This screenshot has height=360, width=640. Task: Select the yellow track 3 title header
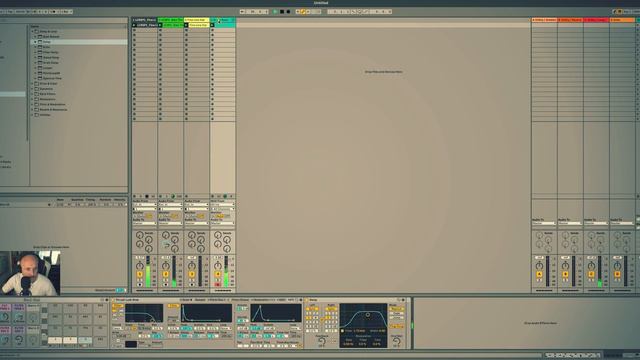pyautogui.click(x=197, y=20)
